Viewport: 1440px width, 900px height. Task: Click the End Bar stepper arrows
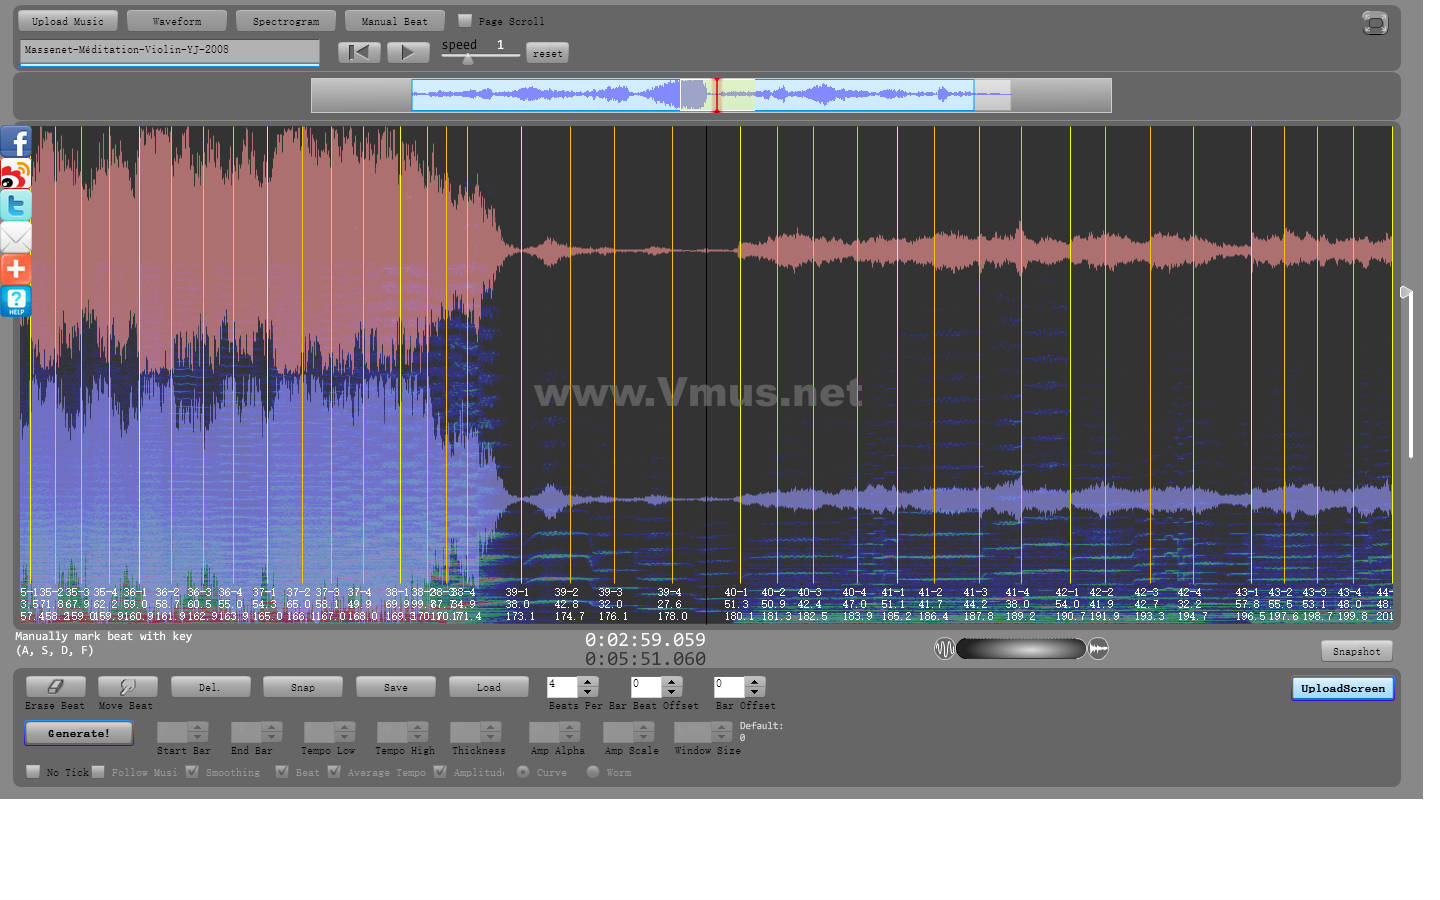coord(272,732)
